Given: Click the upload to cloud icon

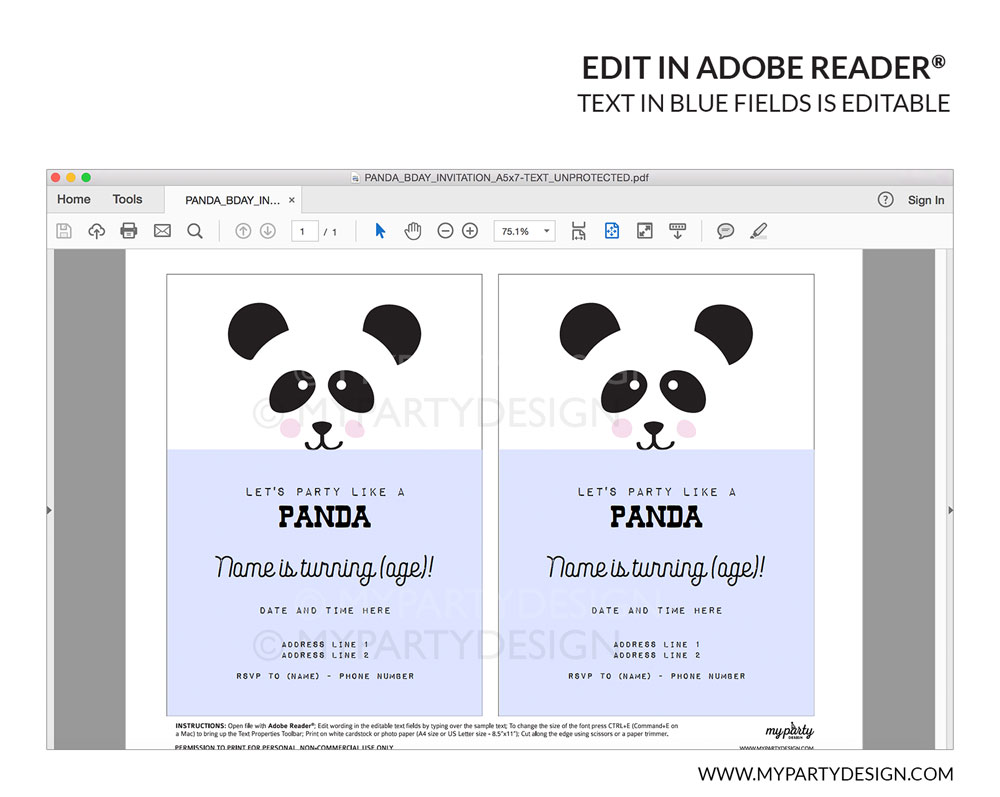Looking at the screenshot, I should pos(96,231).
